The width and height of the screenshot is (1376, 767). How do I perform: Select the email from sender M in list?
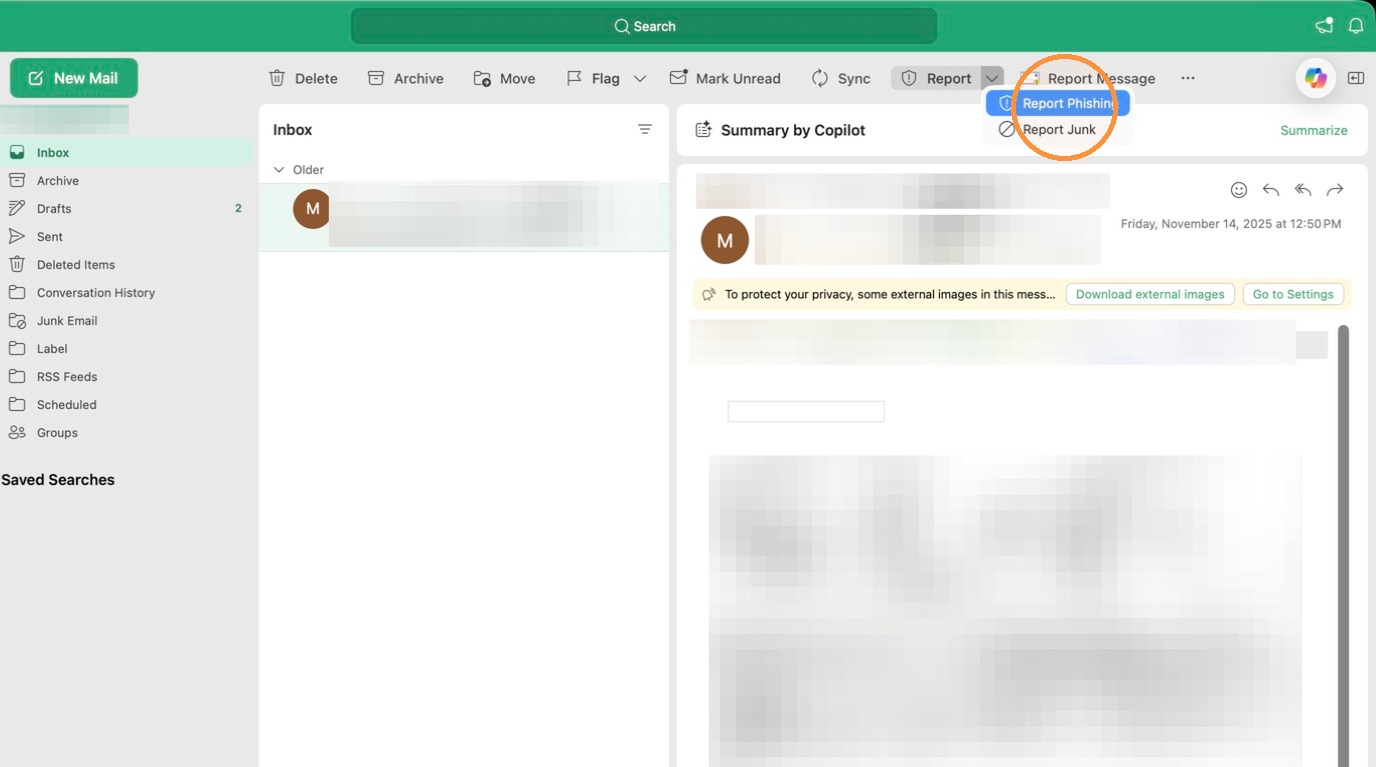(464, 216)
